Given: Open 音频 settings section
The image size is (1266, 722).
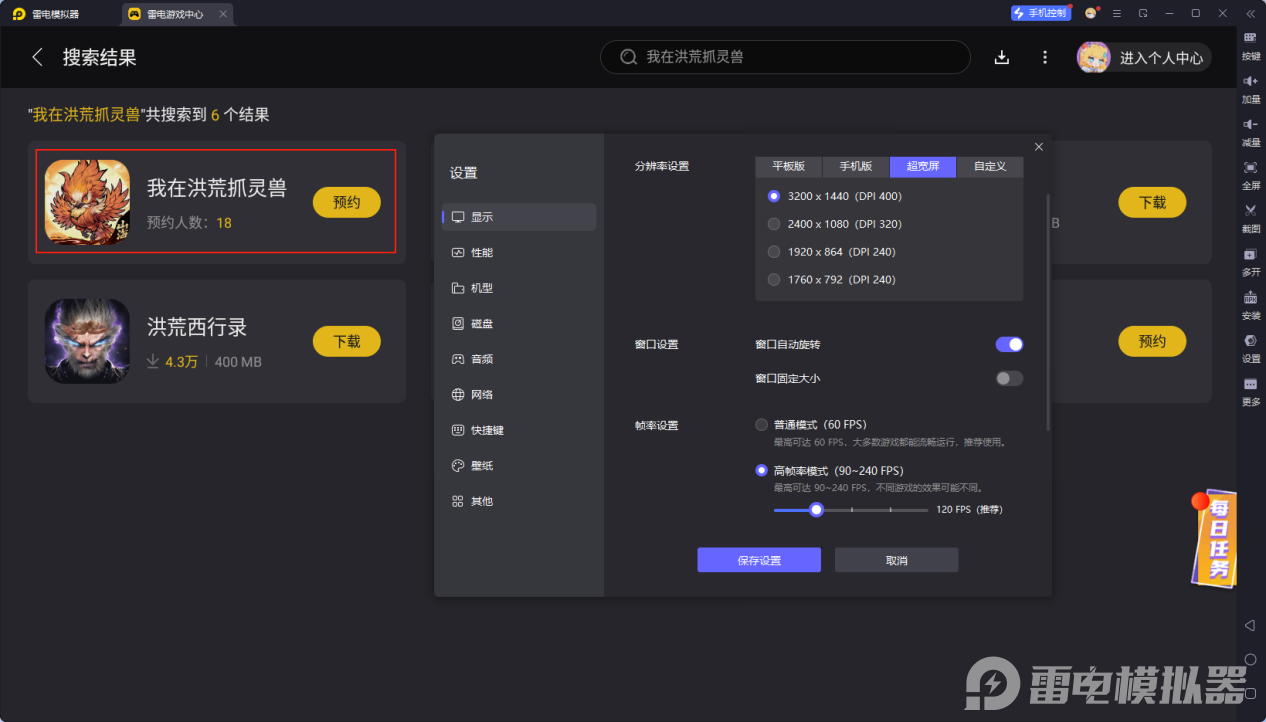Looking at the screenshot, I should point(519,359).
